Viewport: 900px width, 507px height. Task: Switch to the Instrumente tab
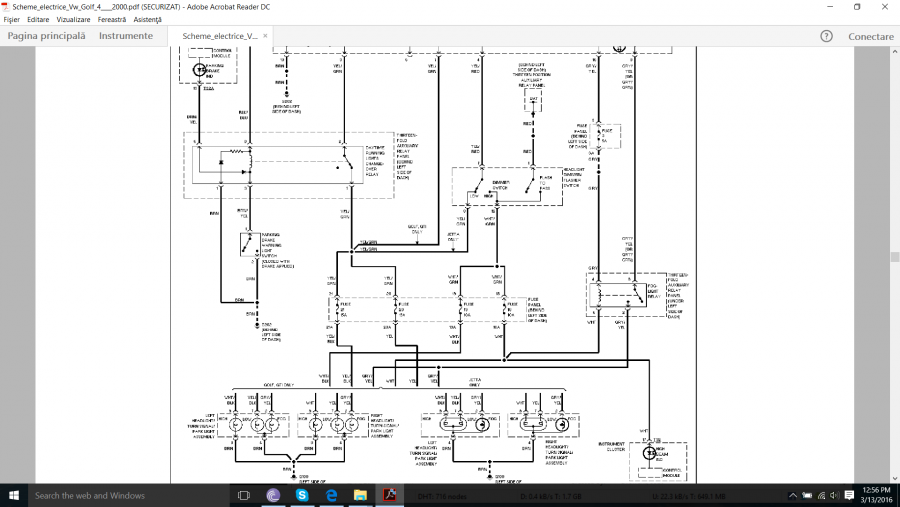(126, 36)
